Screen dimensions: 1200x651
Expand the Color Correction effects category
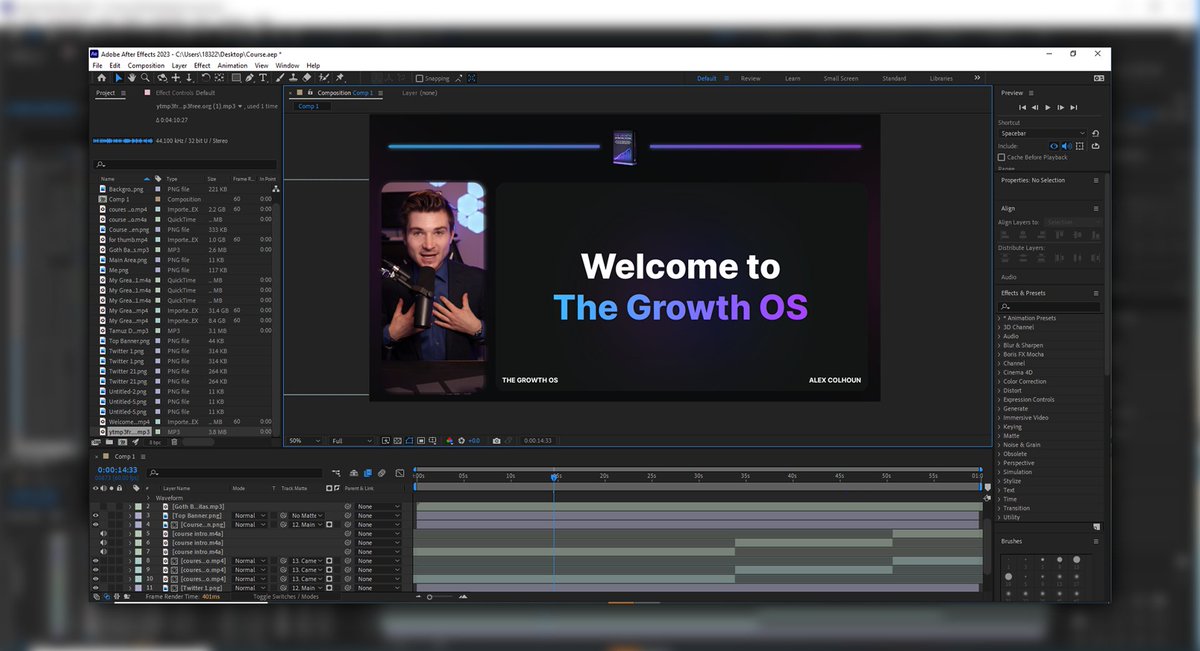[x=999, y=381]
